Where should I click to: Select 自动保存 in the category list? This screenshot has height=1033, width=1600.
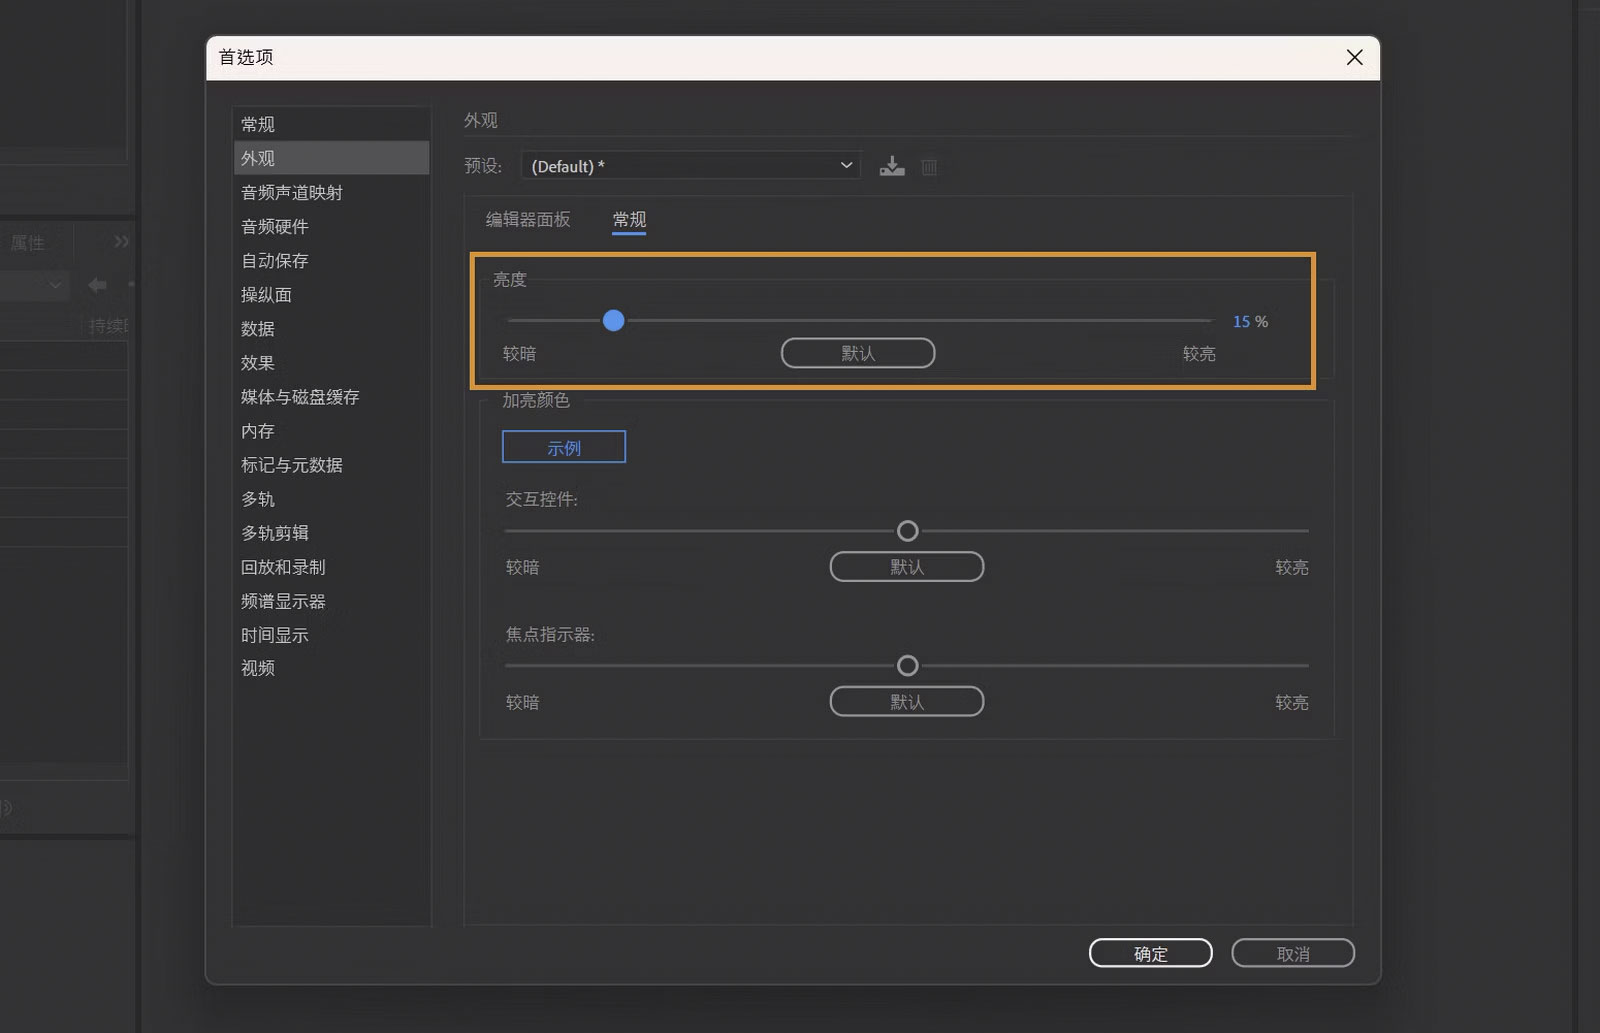click(x=275, y=261)
